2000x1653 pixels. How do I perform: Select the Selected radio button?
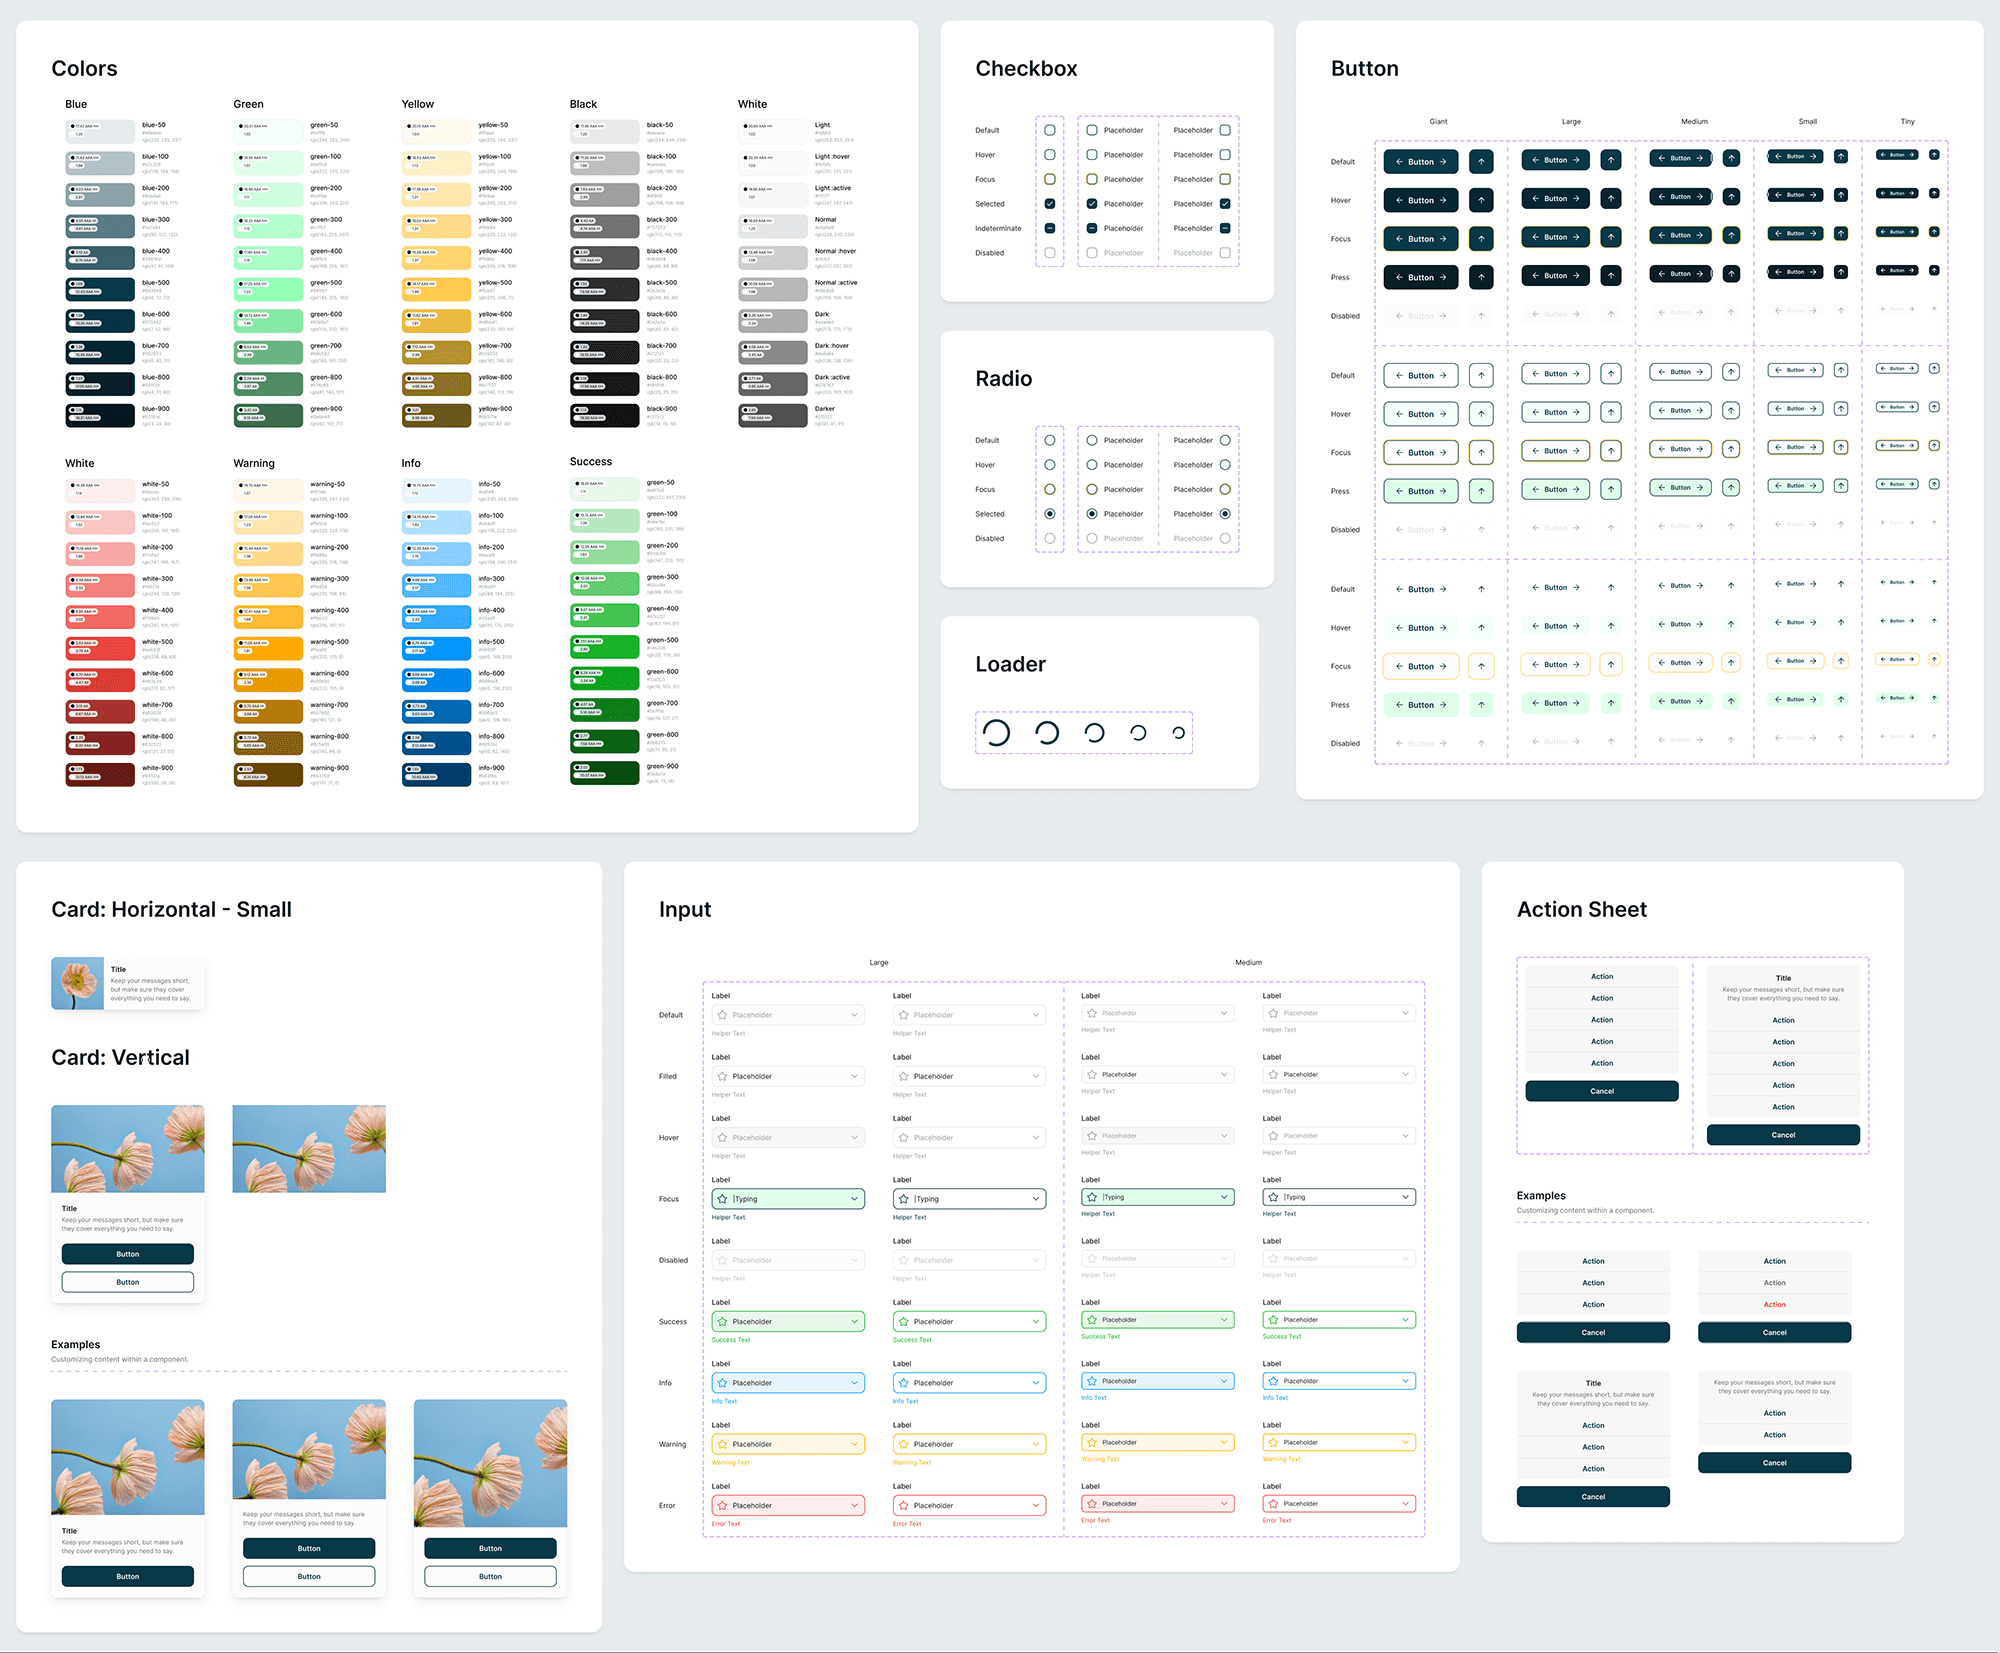1049,513
